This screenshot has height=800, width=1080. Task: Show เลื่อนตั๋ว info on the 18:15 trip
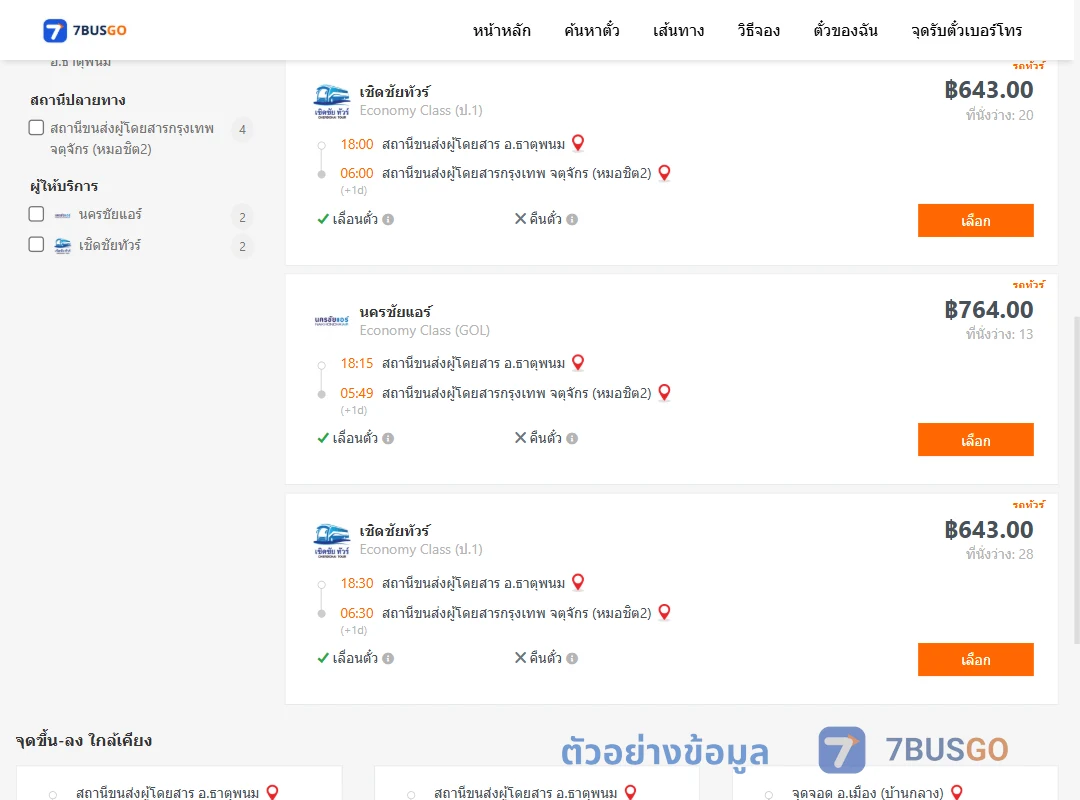(388, 438)
